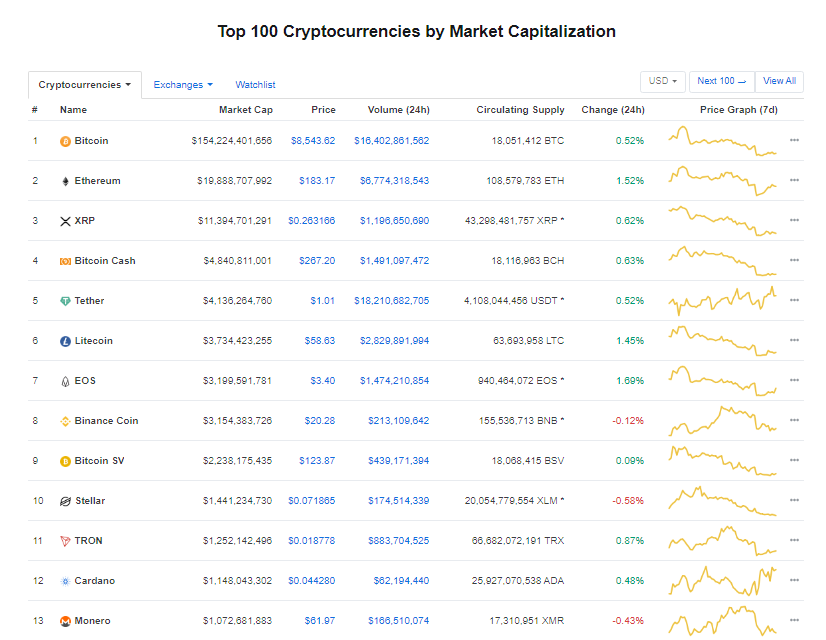This screenshot has height=640, width=826.
Task: Switch to the Watchlist tab
Action: point(255,85)
